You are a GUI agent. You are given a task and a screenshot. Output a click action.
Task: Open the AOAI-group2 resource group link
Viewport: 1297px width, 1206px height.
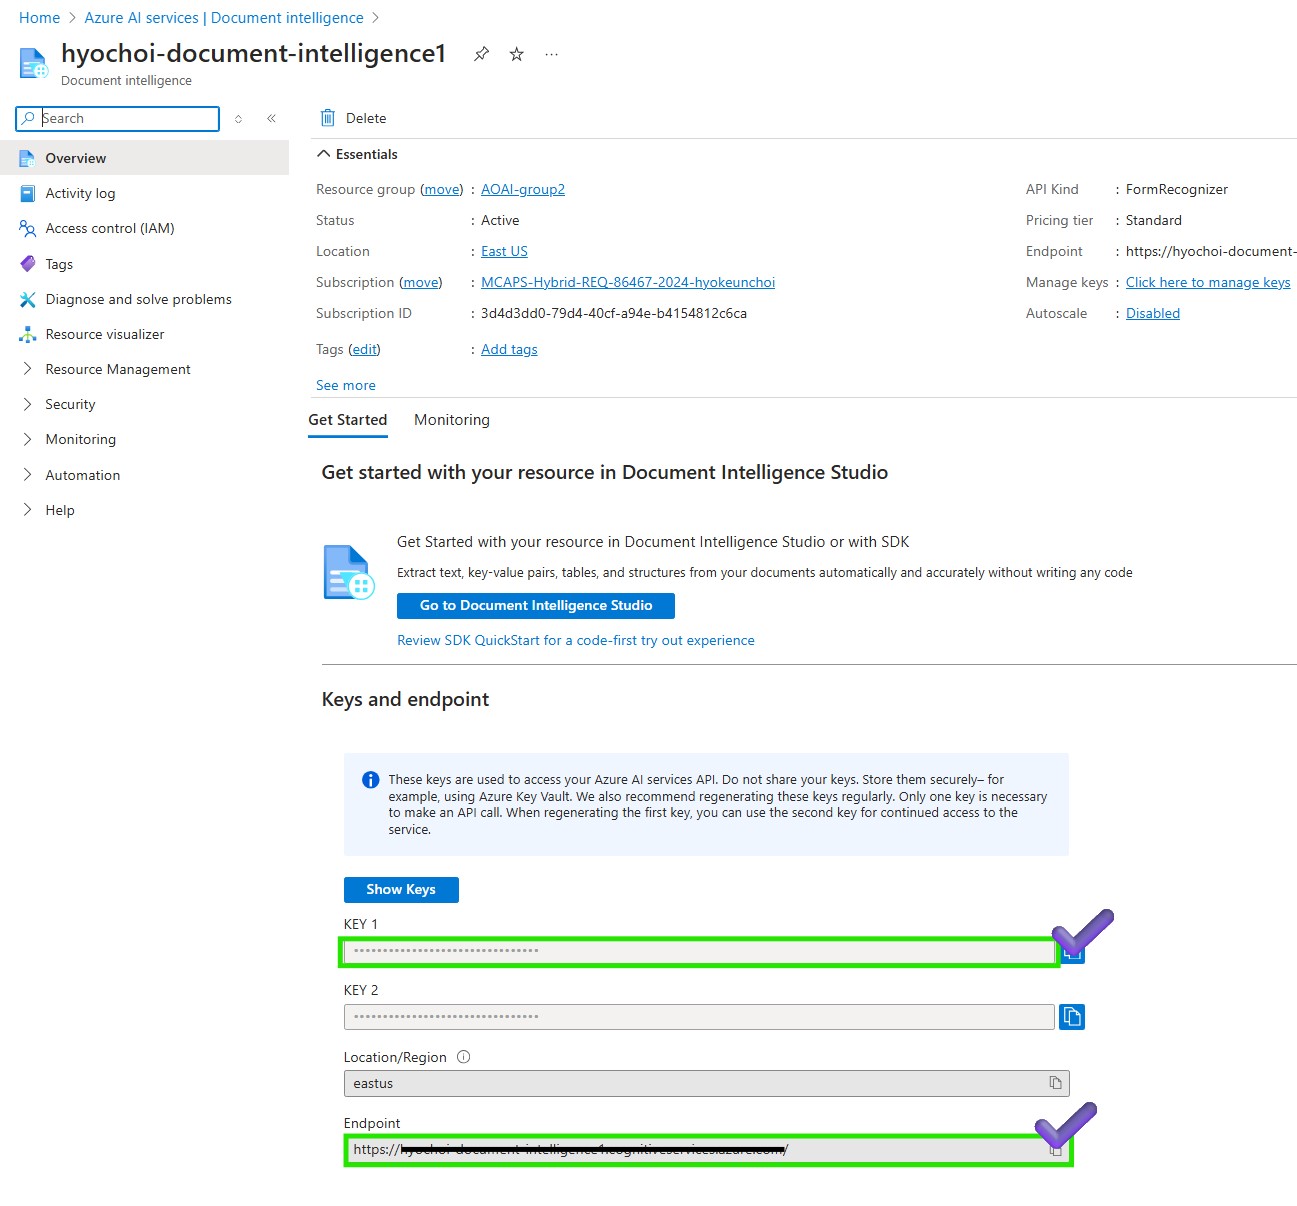[x=523, y=189]
